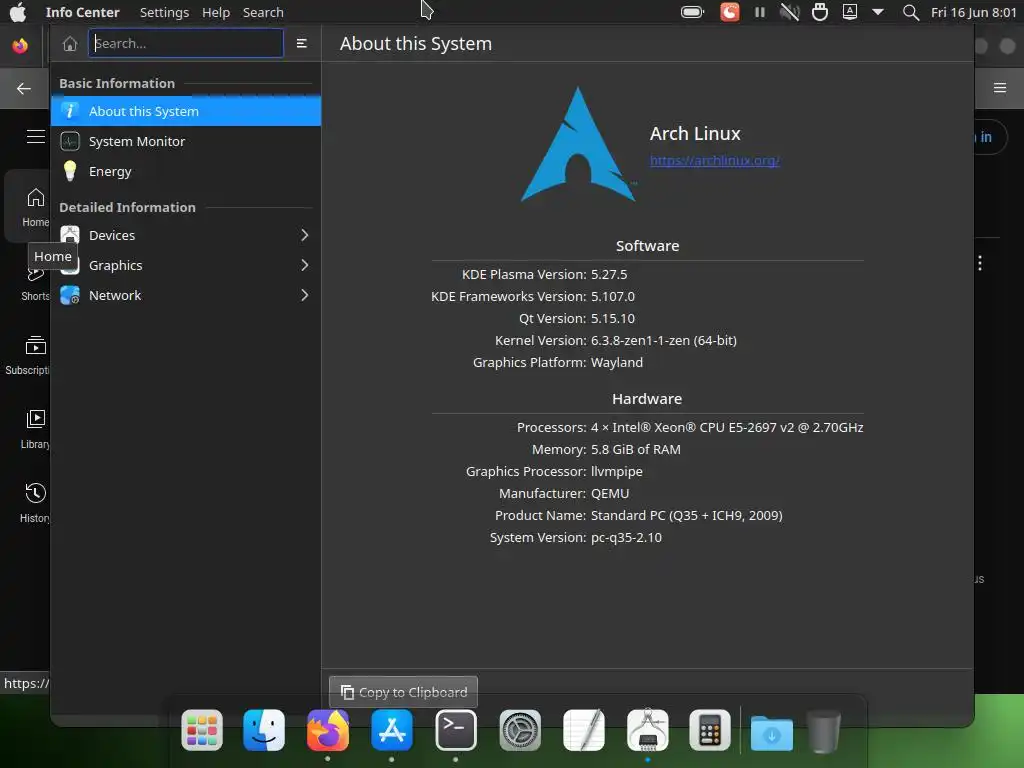
Task: Click the clock showing Fri 16 Jun 8:01
Action: coord(973,12)
